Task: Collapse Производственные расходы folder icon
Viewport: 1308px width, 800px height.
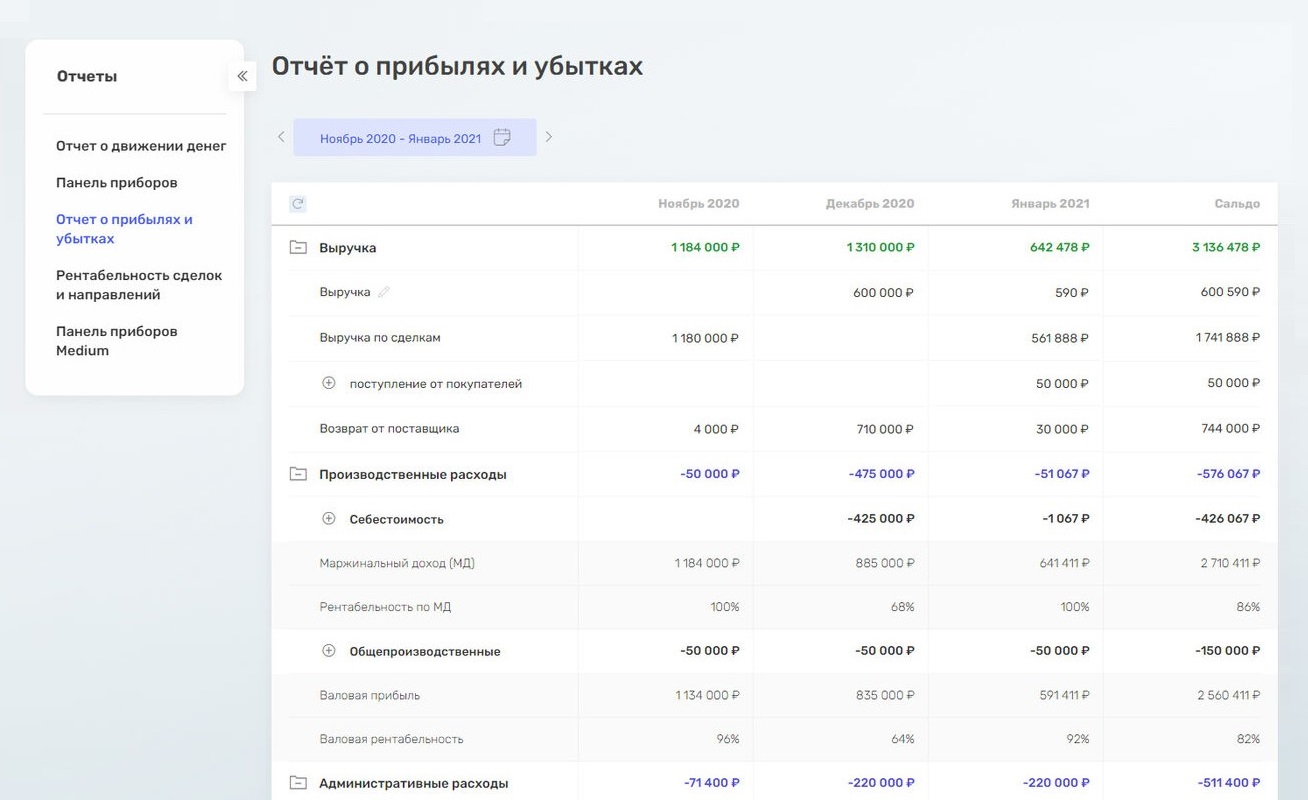Action: (x=298, y=474)
